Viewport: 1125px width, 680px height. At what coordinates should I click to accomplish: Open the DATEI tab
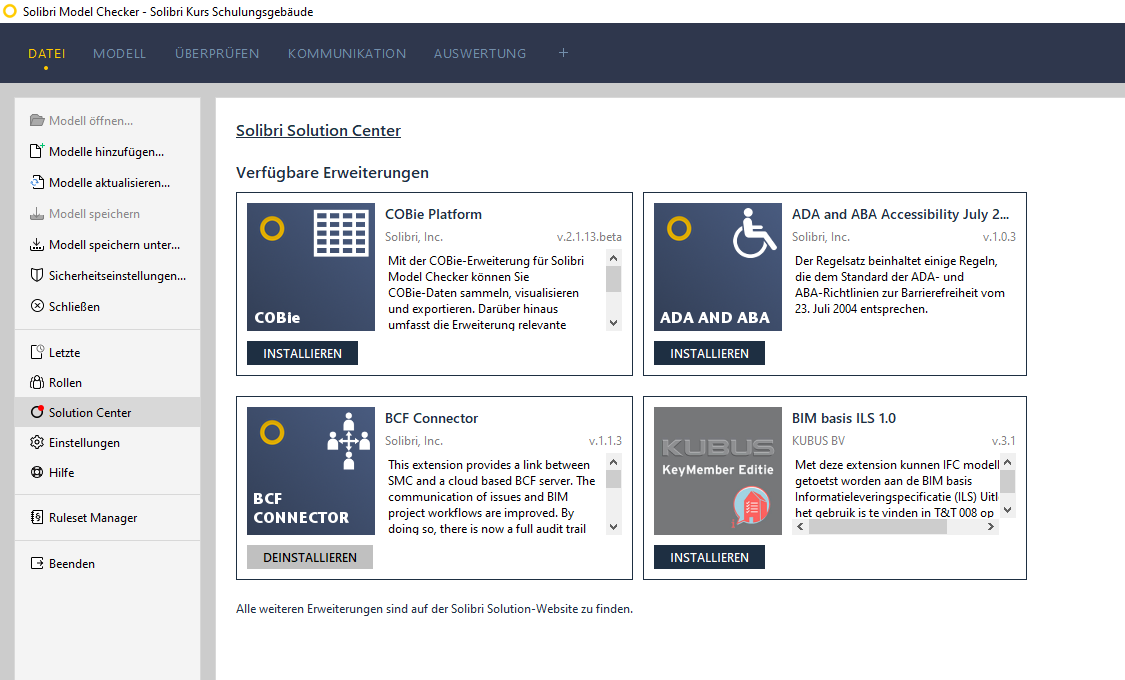pyautogui.click(x=47, y=54)
